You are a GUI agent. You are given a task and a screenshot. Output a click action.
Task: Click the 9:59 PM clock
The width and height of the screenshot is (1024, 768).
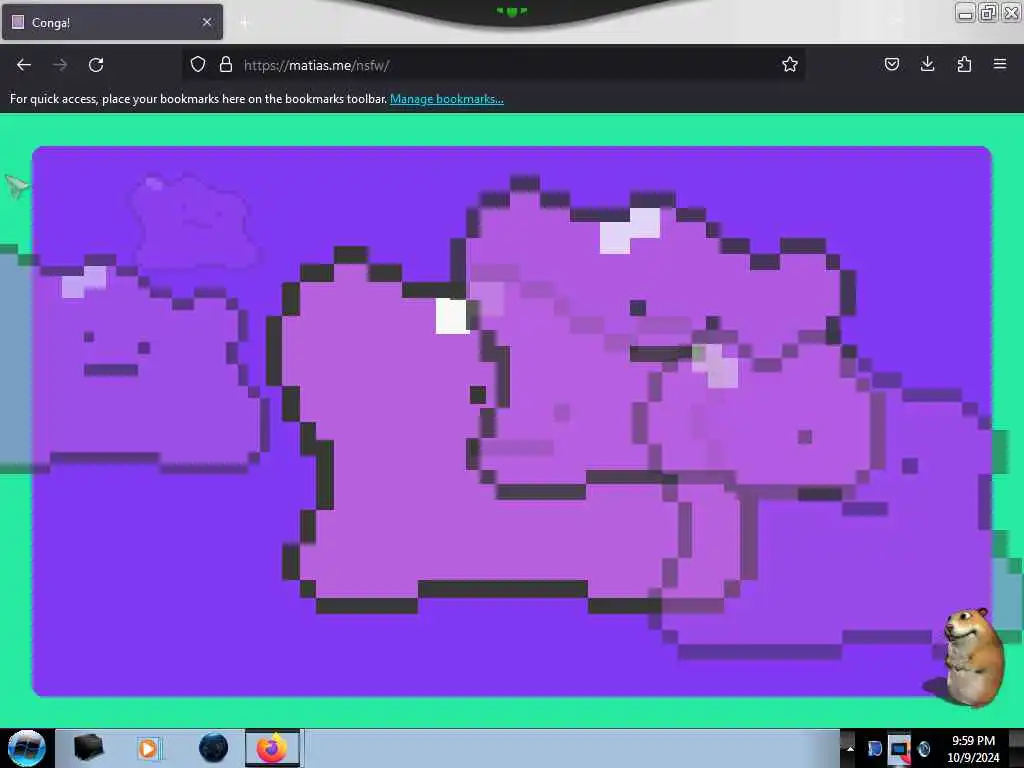pyautogui.click(x=973, y=748)
